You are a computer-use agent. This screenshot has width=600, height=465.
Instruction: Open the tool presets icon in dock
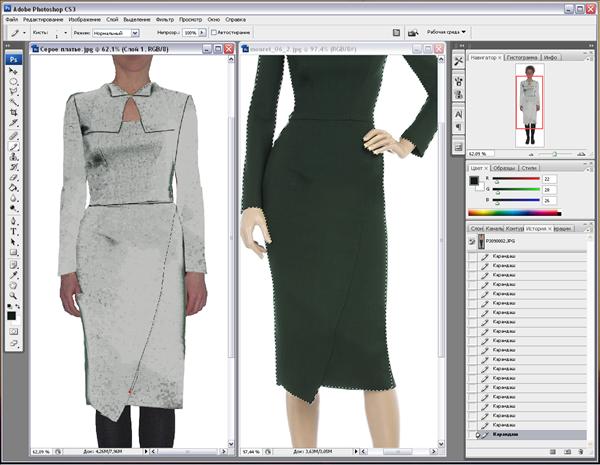[x=457, y=62]
